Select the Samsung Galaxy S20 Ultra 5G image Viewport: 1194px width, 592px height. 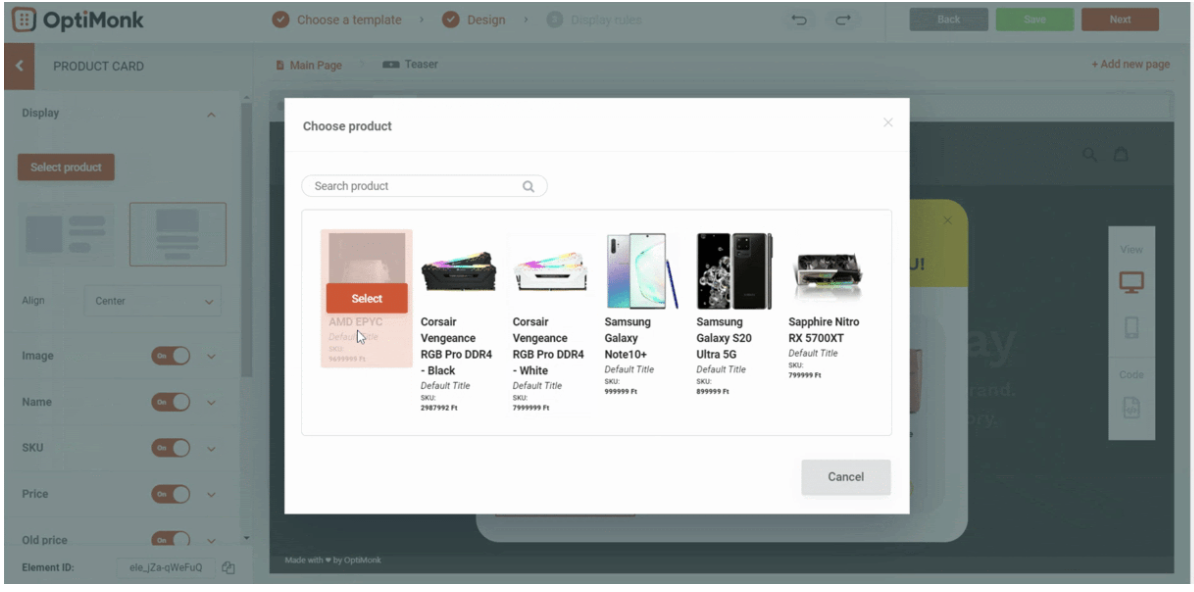[x=734, y=270]
